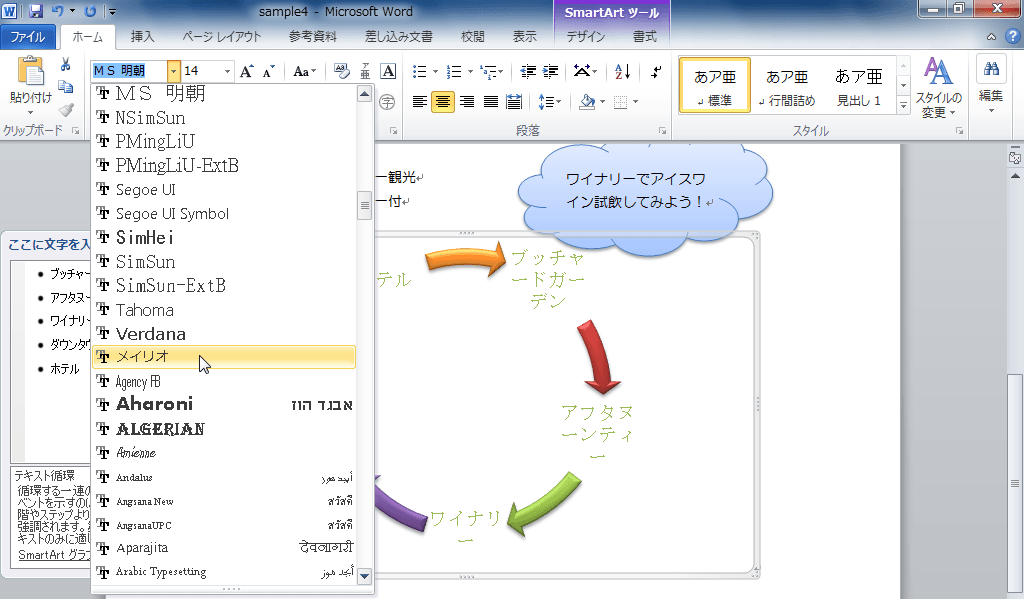Click font list scroll down arrow
This screenshot has height=599, width=1024.
pos(365,576)
